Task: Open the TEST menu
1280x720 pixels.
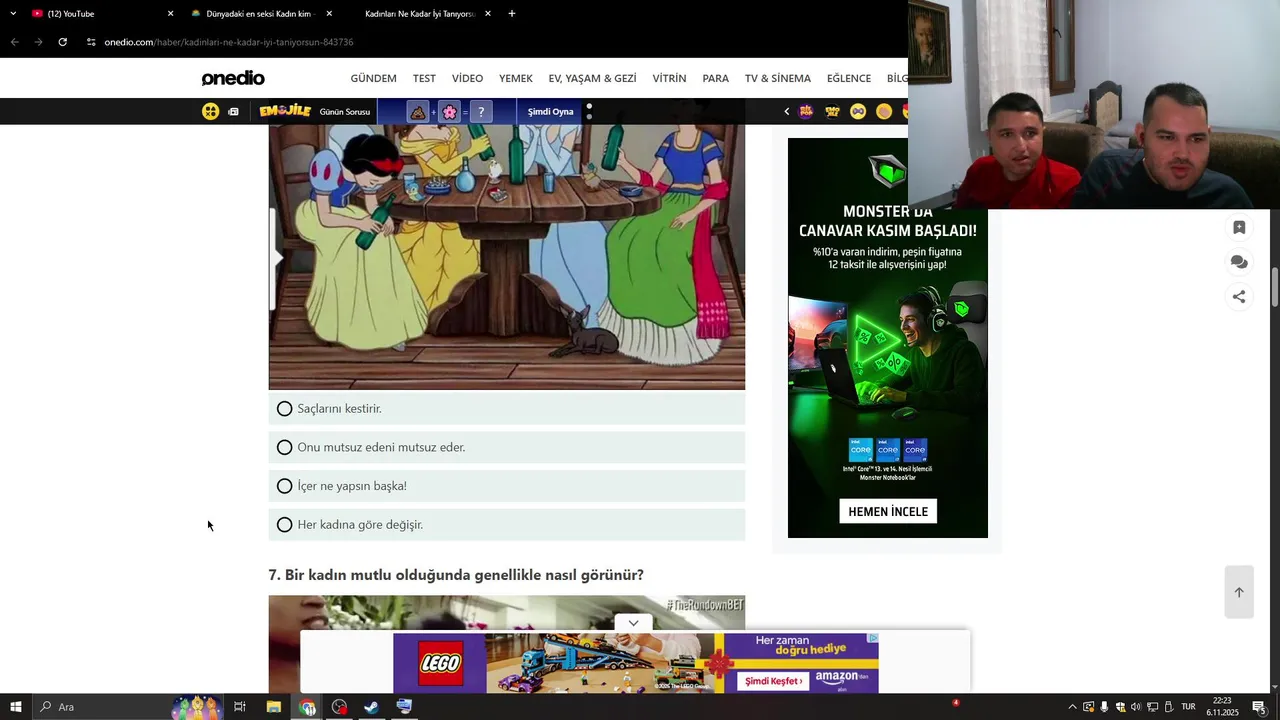Action: 424,78
